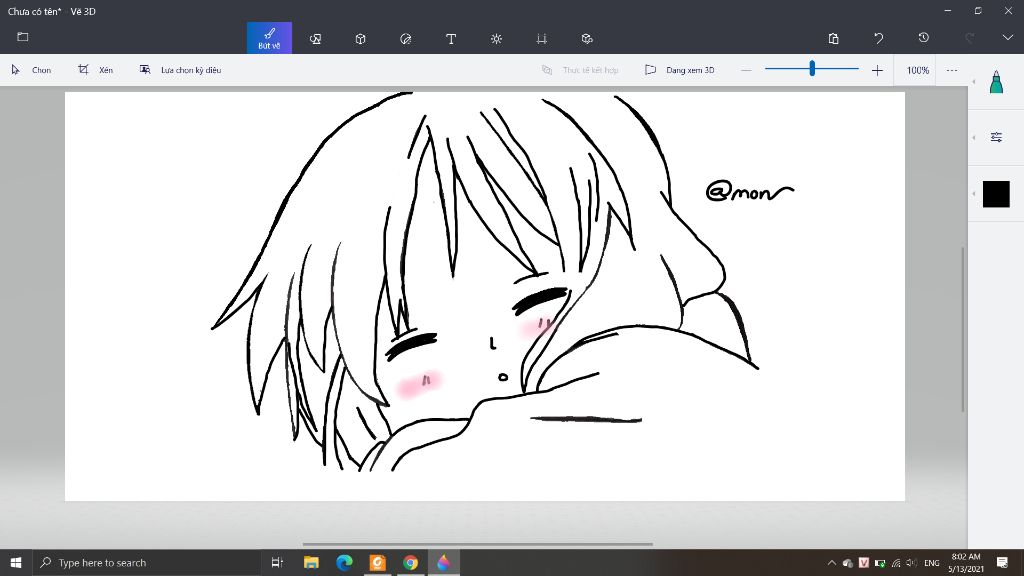Click the Paste clipboard icon
Image resolution: width=1024 pixels, height=576 pixels.
point(833,39)
